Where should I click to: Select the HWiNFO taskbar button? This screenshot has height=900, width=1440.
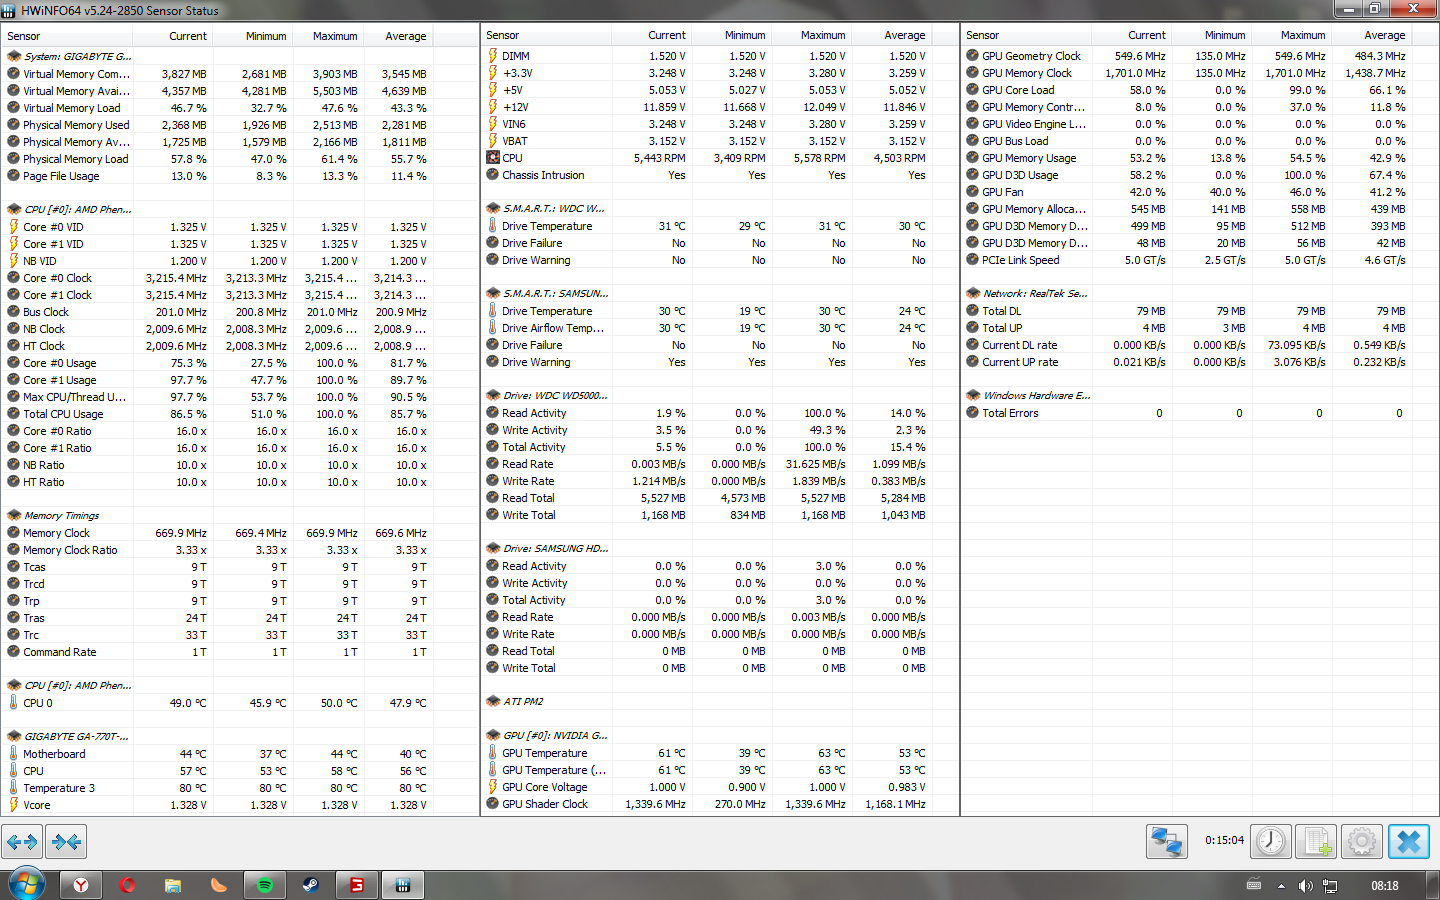click(x=403, y=885)
